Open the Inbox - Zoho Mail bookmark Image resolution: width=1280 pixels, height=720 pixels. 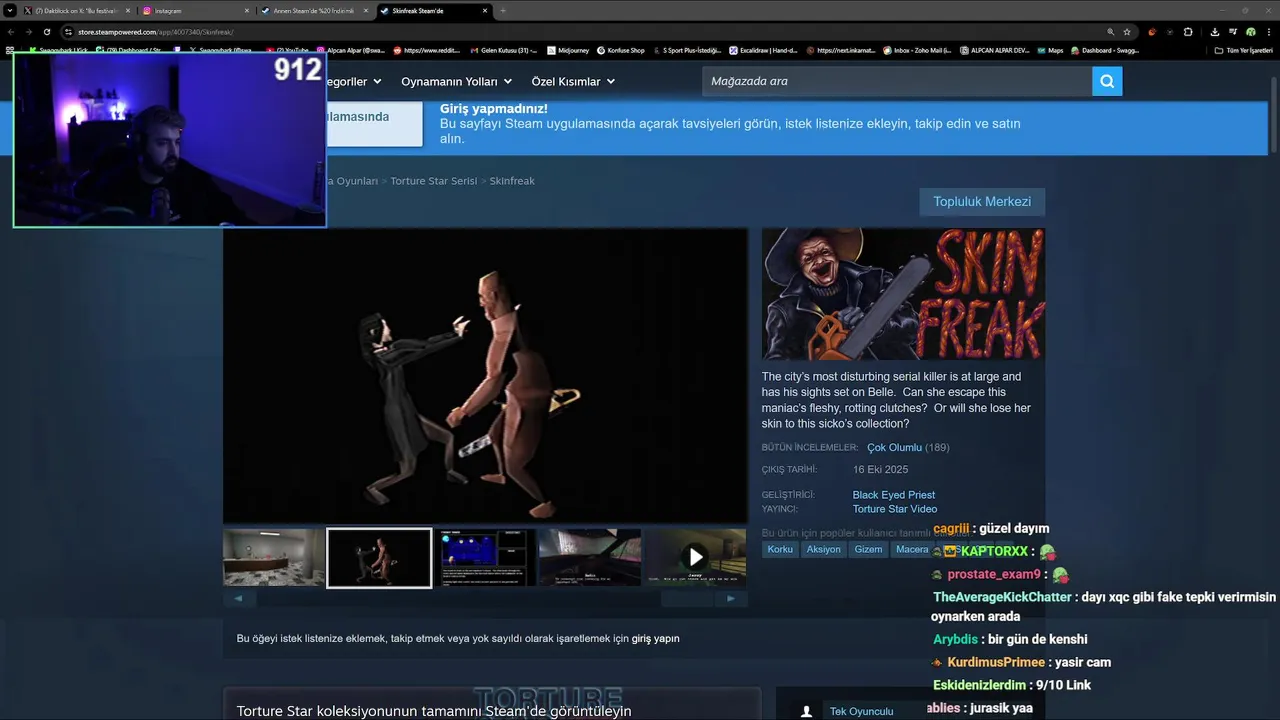(x=919, y=50)
